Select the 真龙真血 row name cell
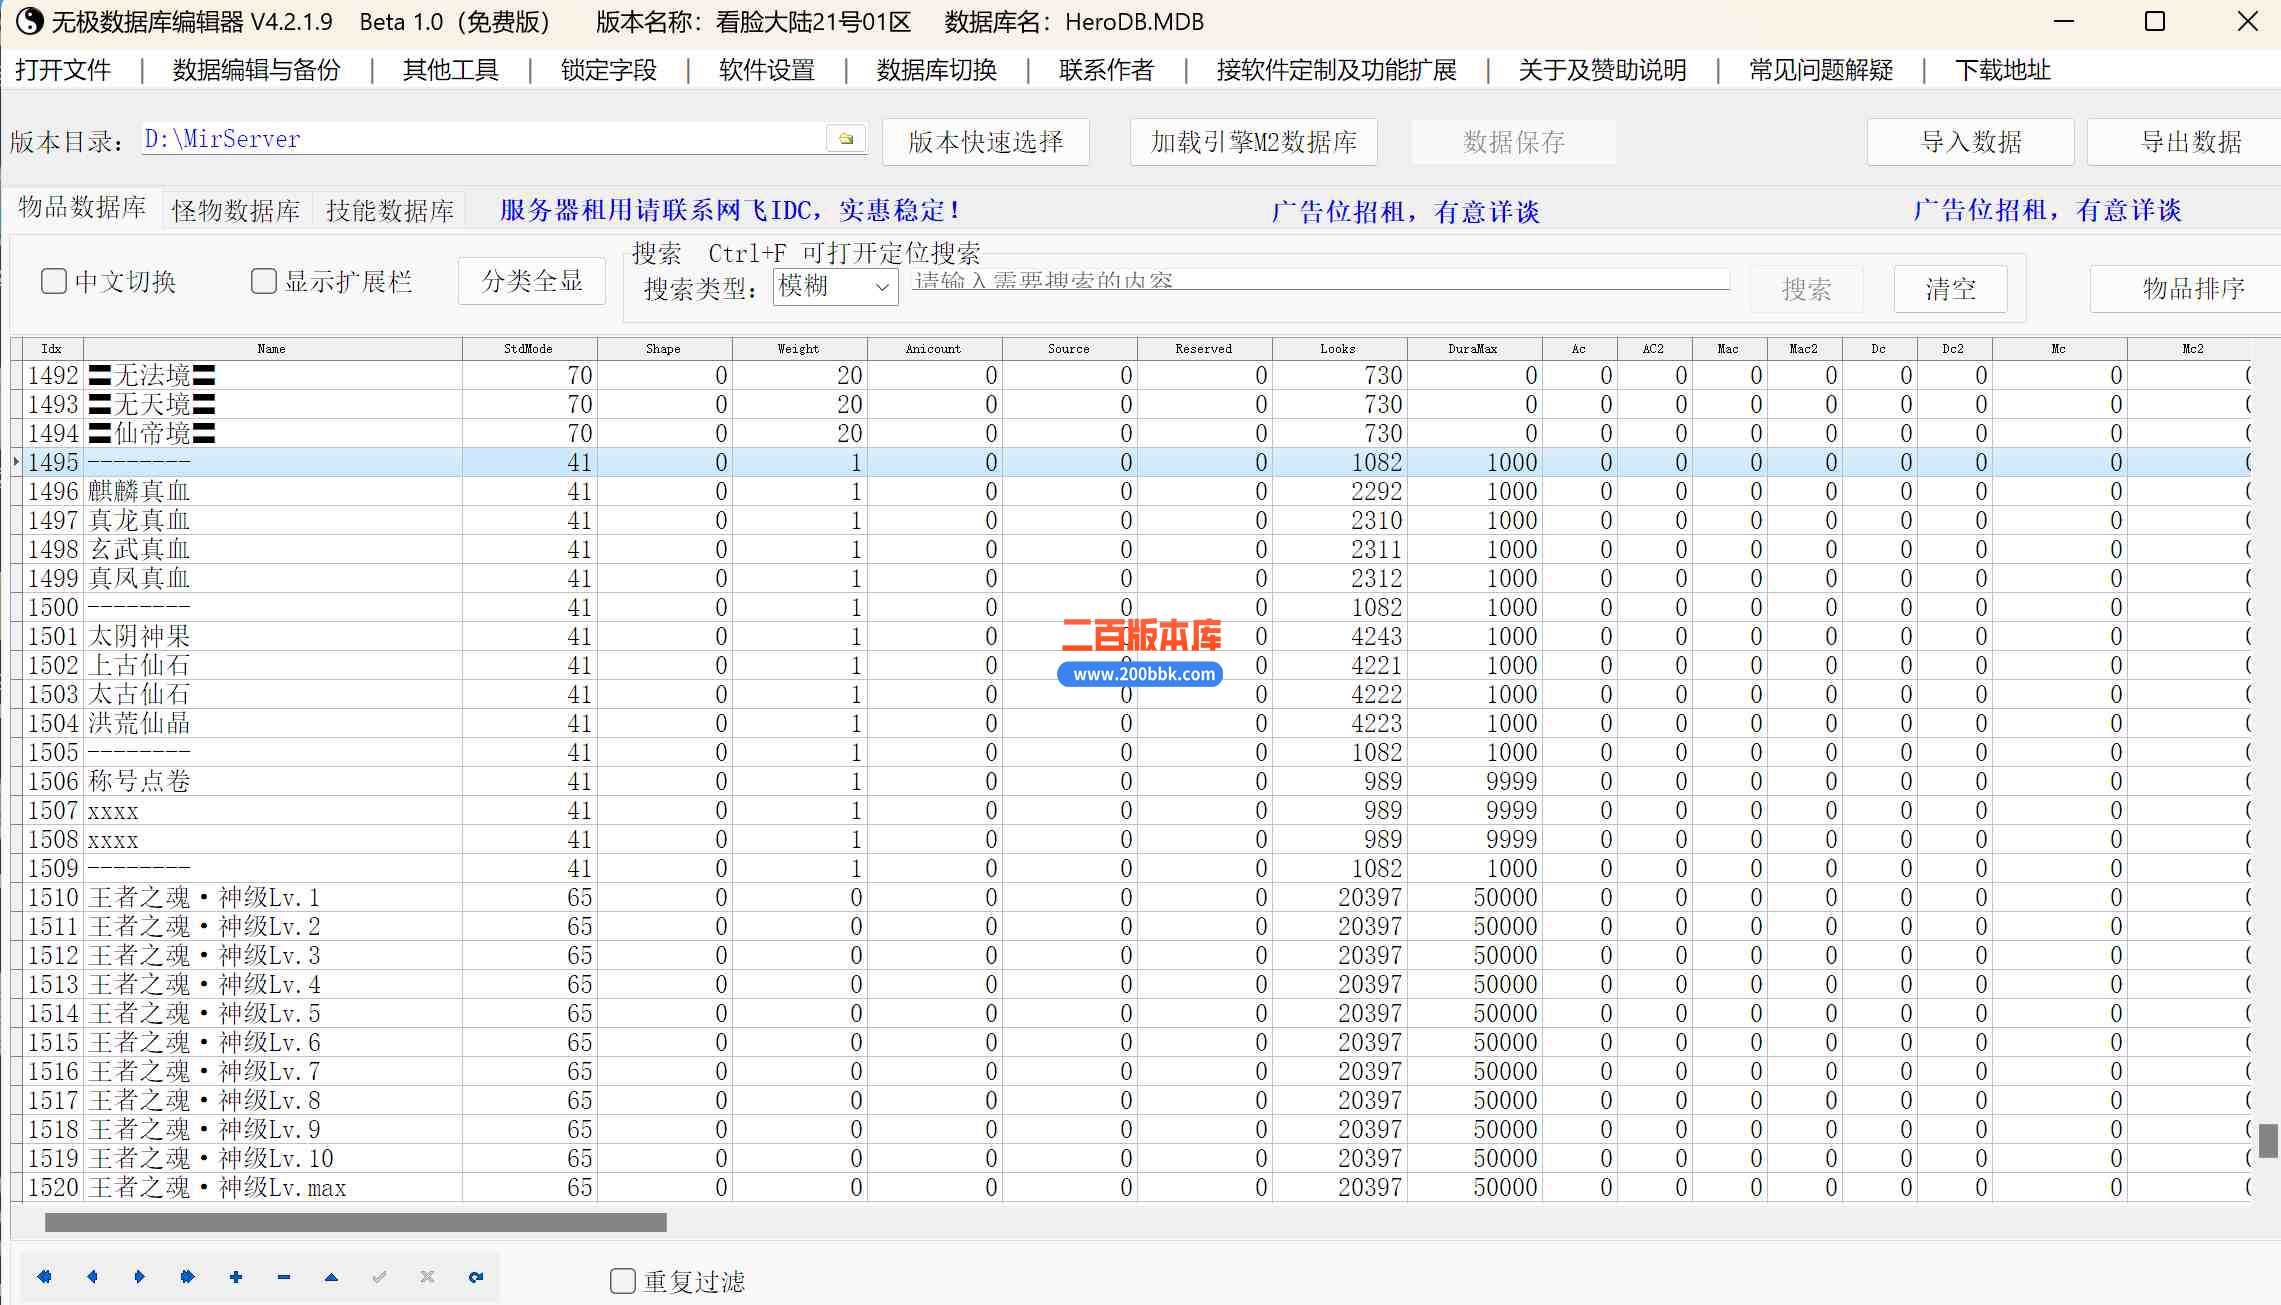Screen dimensions: 2281x1305 (272, 520)
